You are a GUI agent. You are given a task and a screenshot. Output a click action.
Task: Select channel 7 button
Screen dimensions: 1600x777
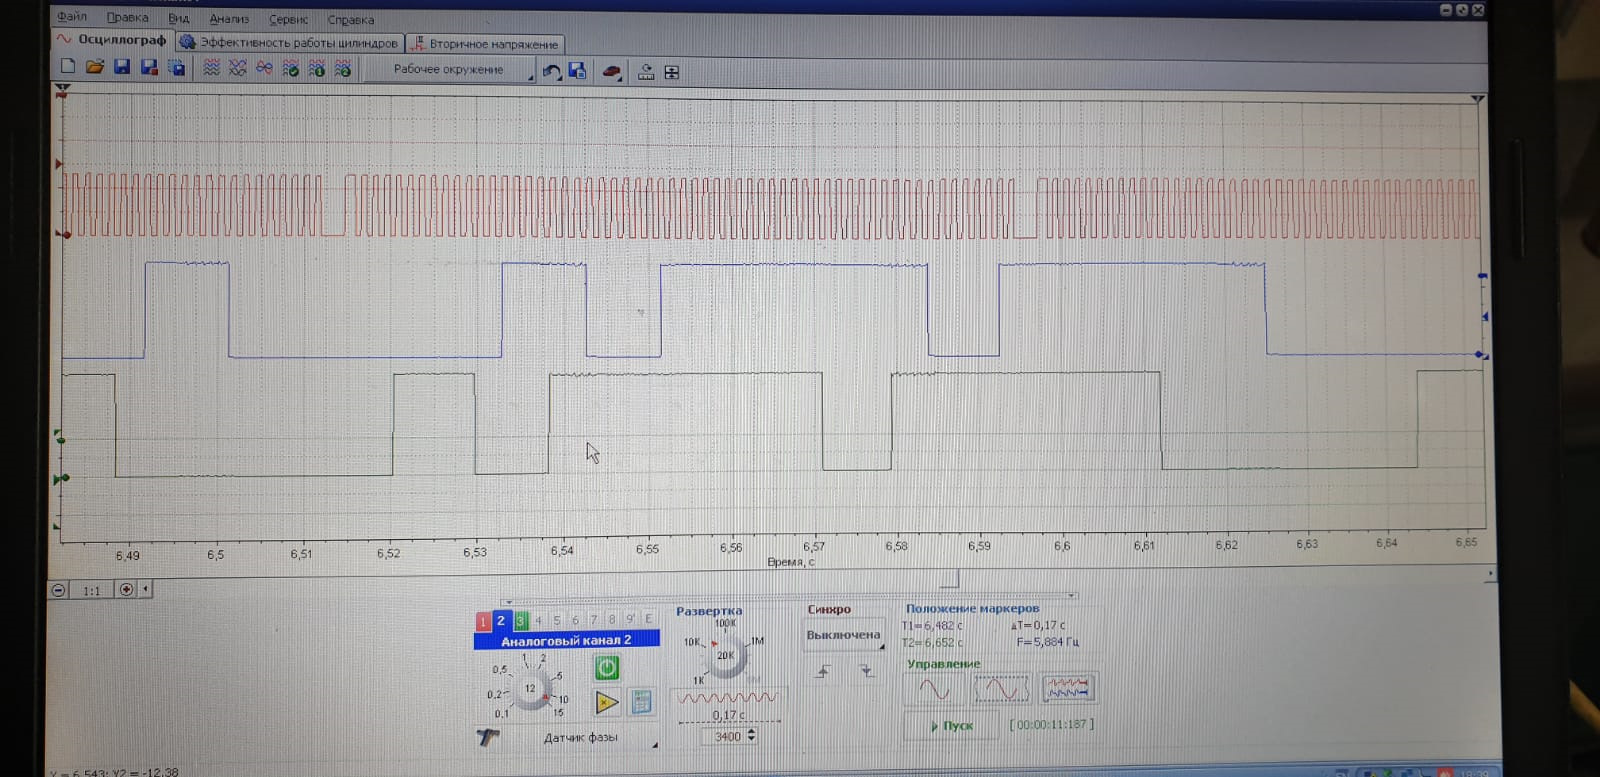pyautogui.click(x=593, y=620)
